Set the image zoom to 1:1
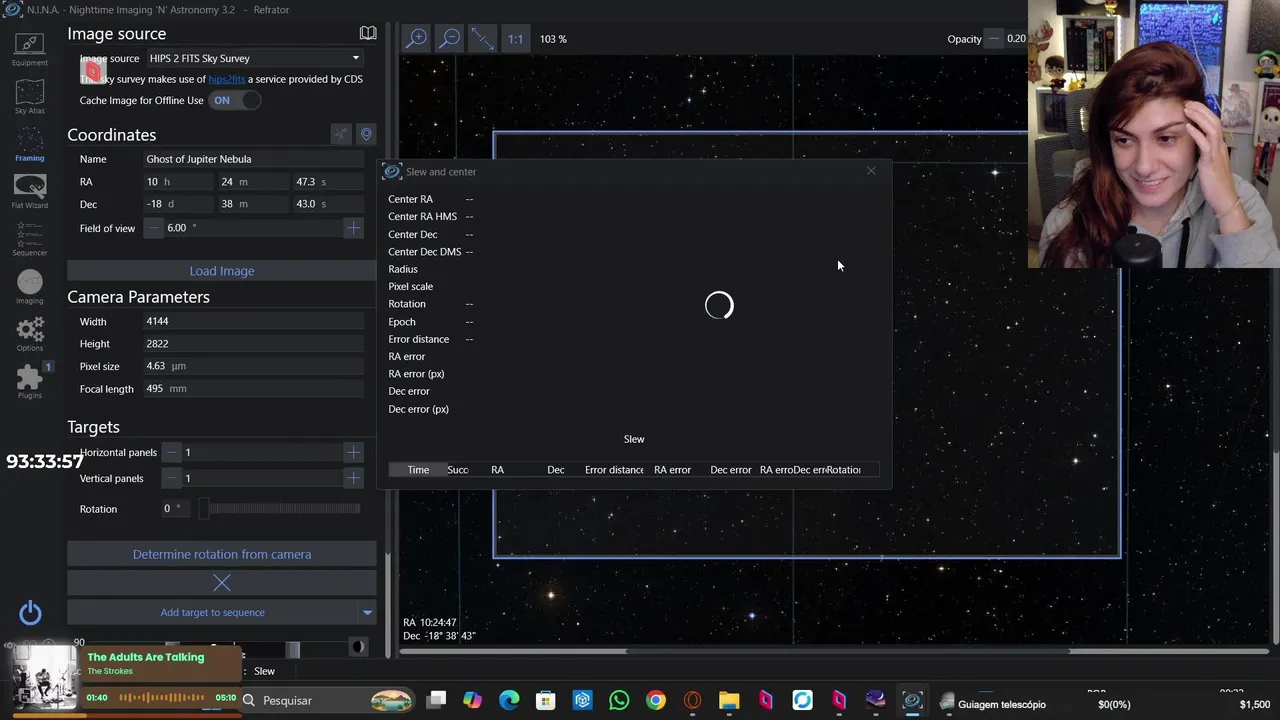Screen dimensions: 1280x720 pyautogui.click(x=515, y=39)
